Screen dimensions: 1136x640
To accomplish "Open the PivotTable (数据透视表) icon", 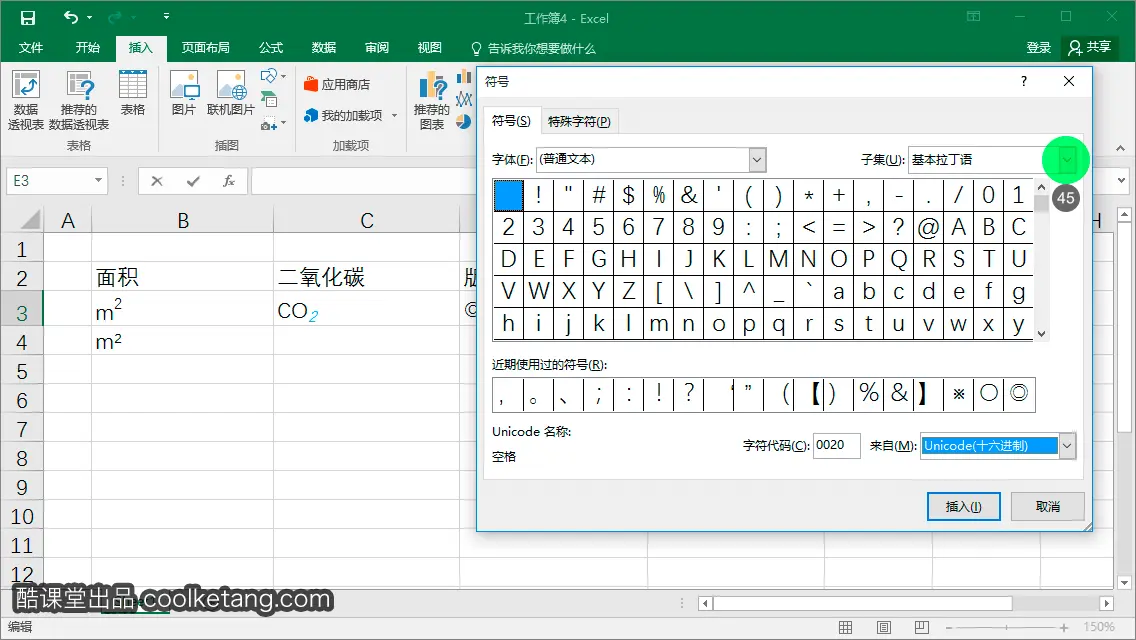I will coord(25,100).
